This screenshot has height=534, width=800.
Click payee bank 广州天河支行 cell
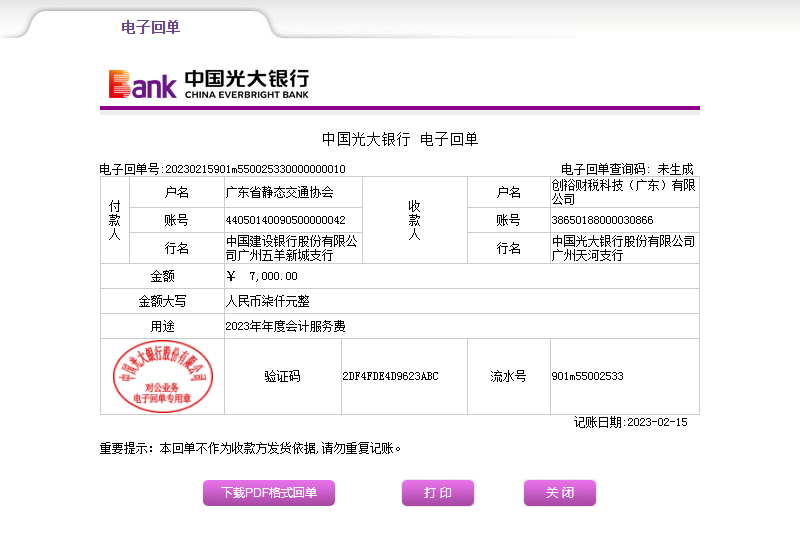(623, 248)
